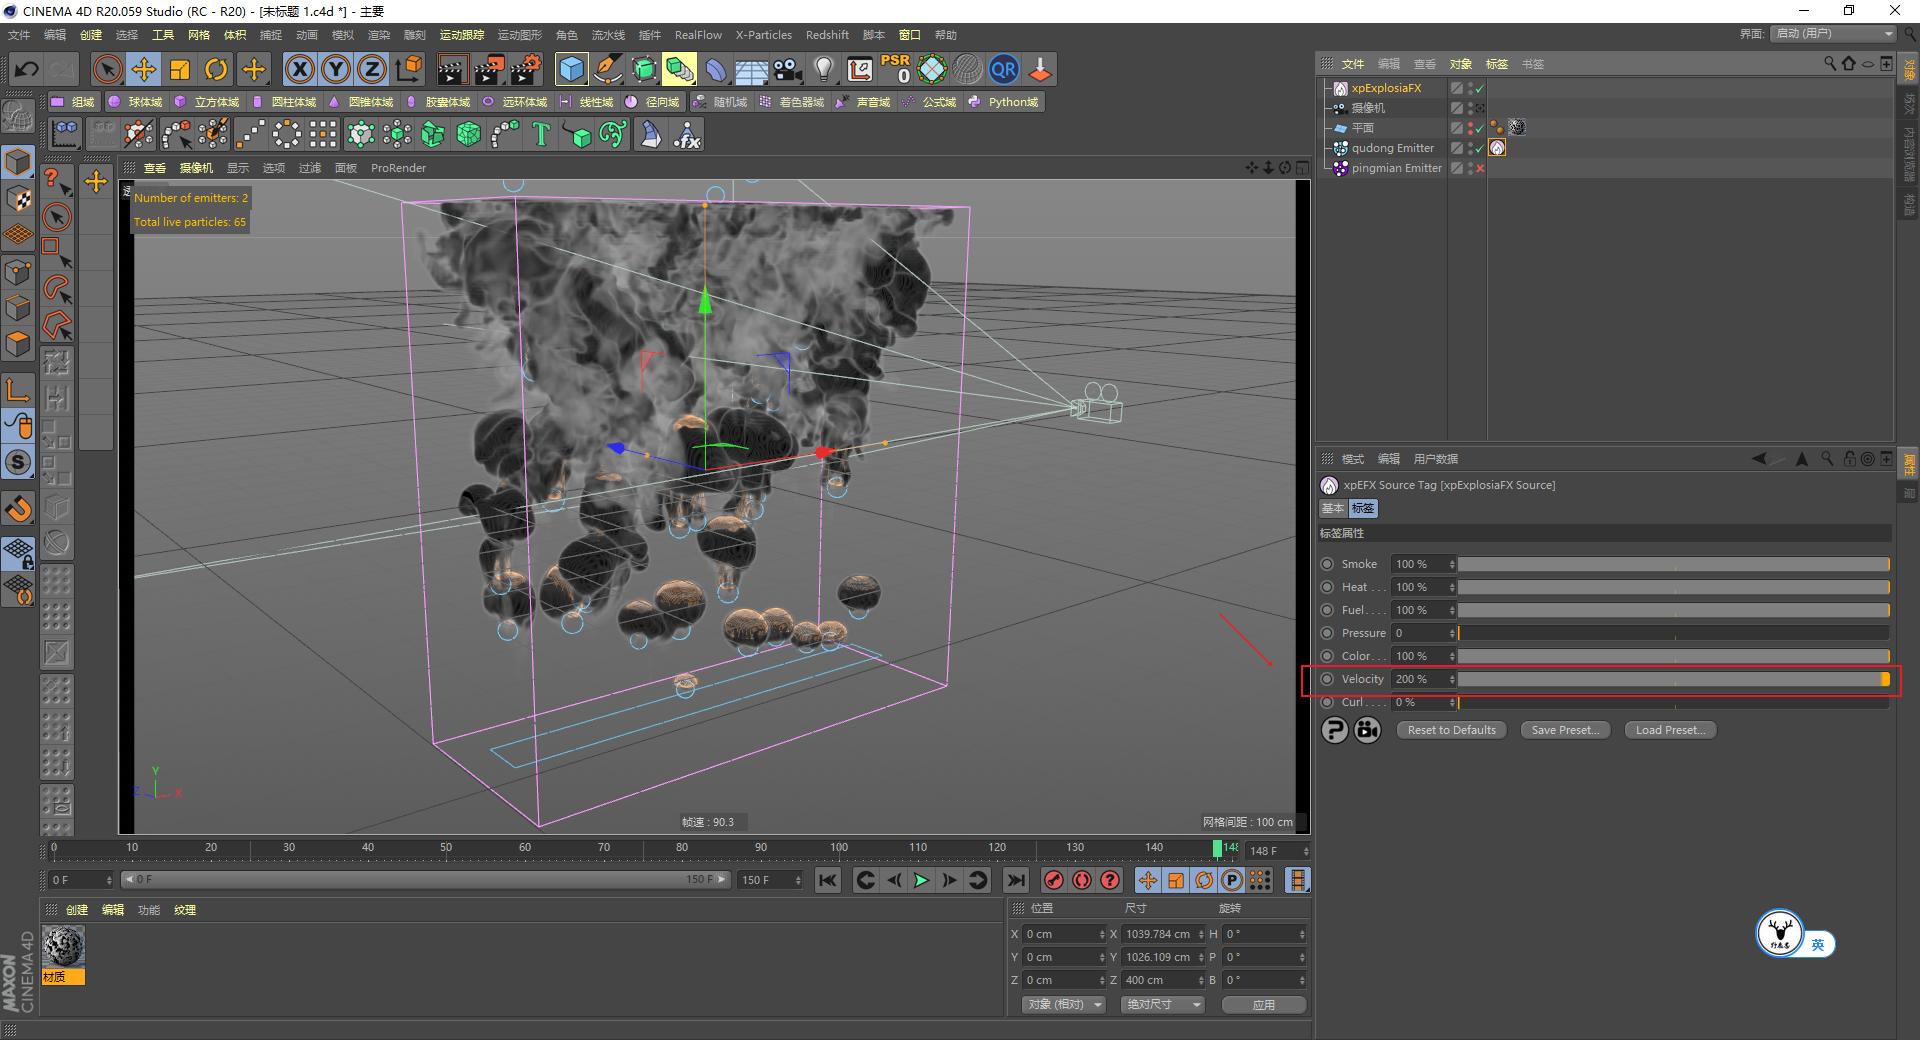The image size is (1920, 1040).
Task: Click the PSR 0 coordinates reset icon
Action: coord(896,69)
